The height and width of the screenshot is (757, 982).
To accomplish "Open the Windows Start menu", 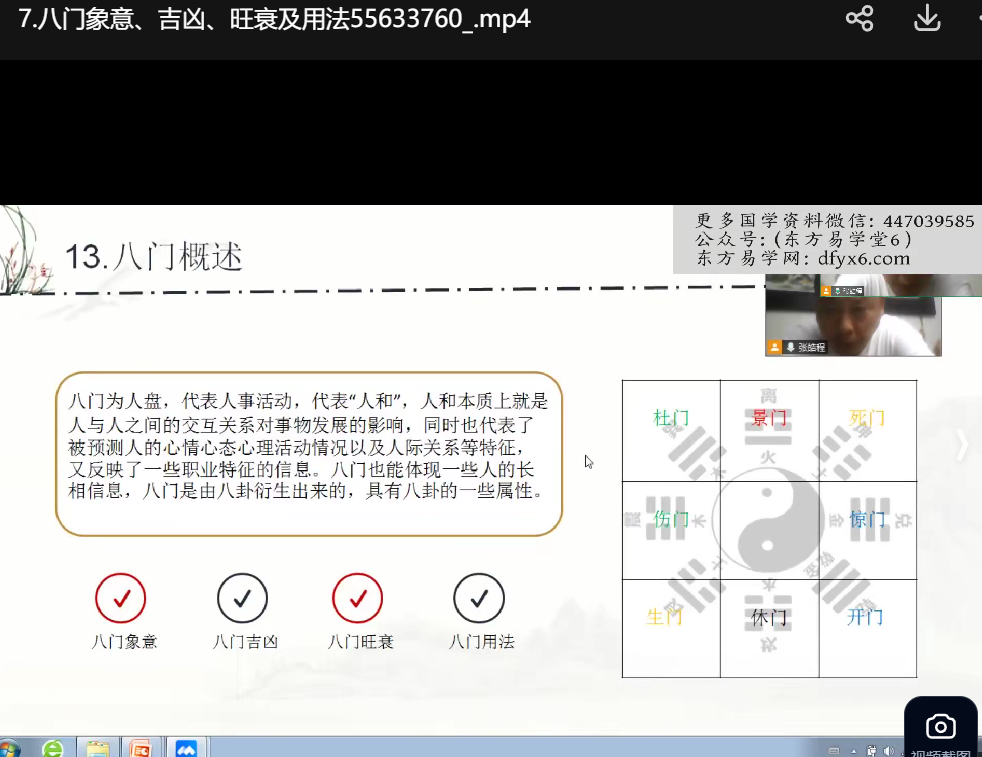I will [x=9, y=748].
